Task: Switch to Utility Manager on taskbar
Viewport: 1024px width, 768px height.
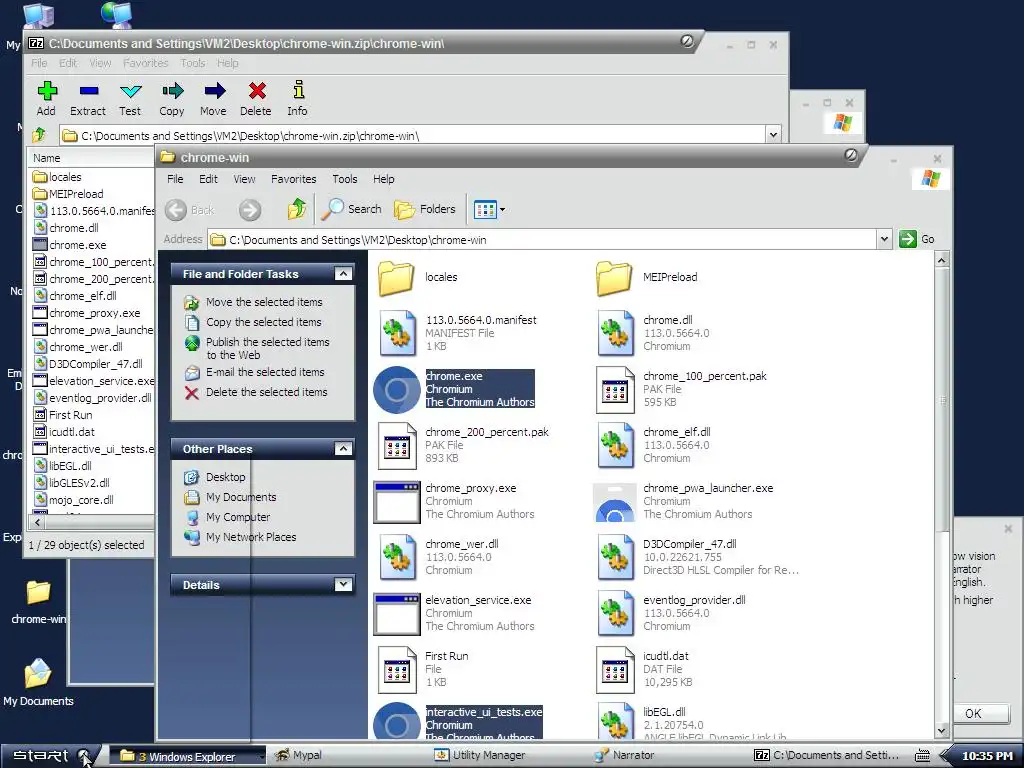Action: pos(481,755)
